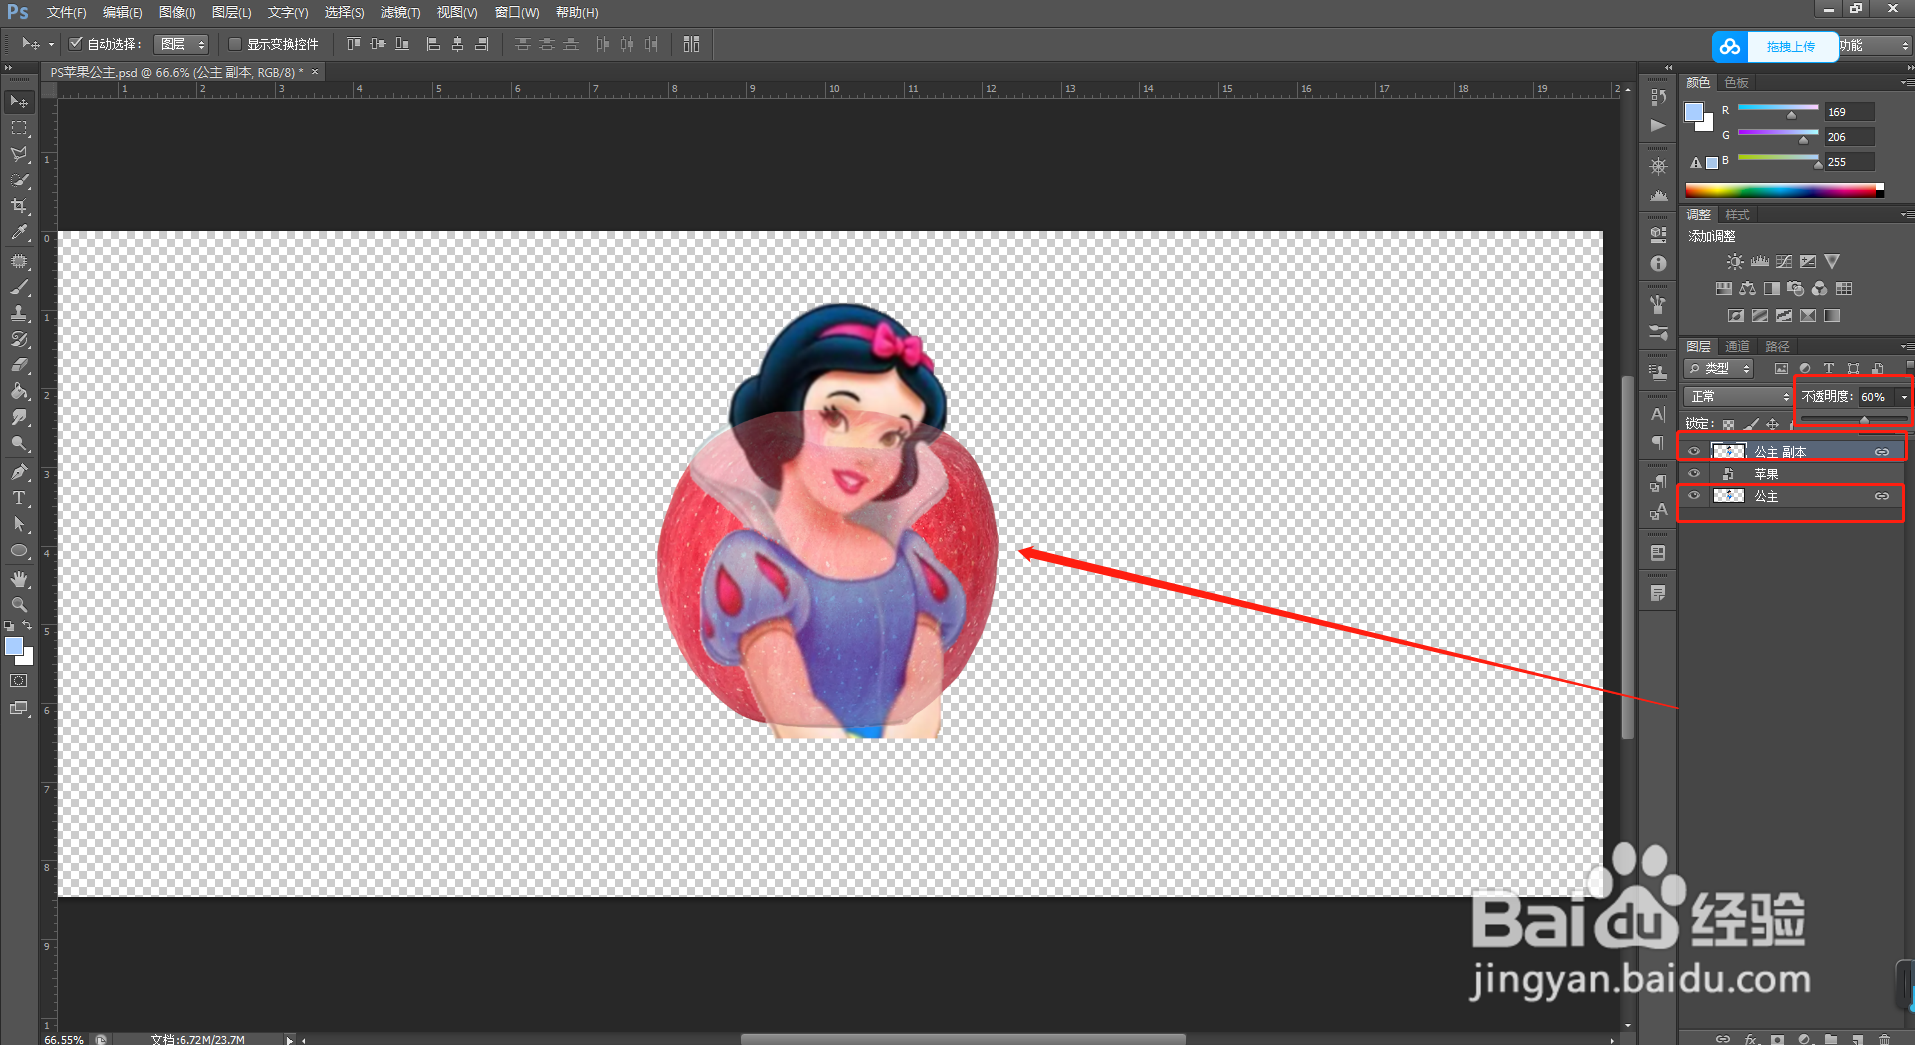Open the 图像(I) menu

tap(177, 12)
